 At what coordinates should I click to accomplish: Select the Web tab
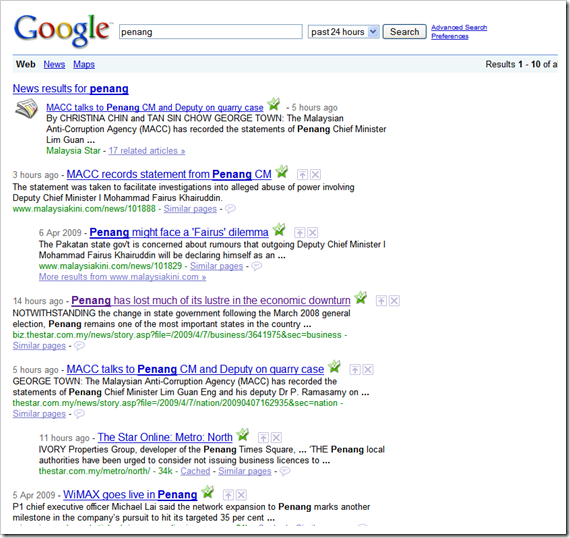coord(25,64)
